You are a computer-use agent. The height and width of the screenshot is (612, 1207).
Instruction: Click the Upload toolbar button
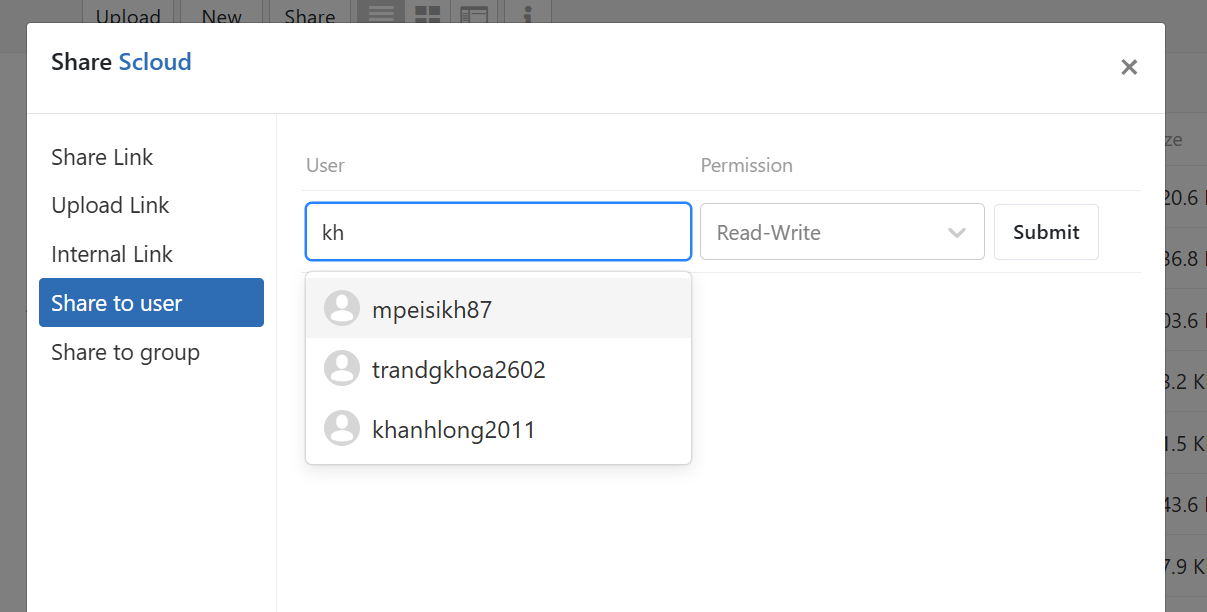[x=128, y=15]
